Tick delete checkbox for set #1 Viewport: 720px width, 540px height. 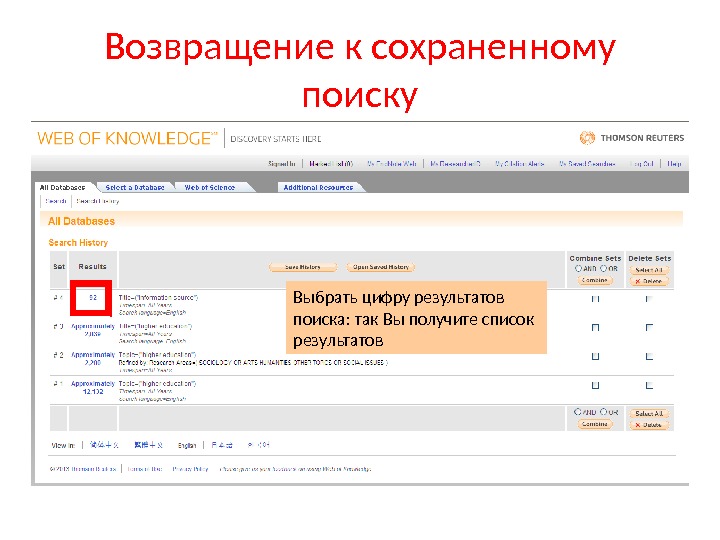649,385
